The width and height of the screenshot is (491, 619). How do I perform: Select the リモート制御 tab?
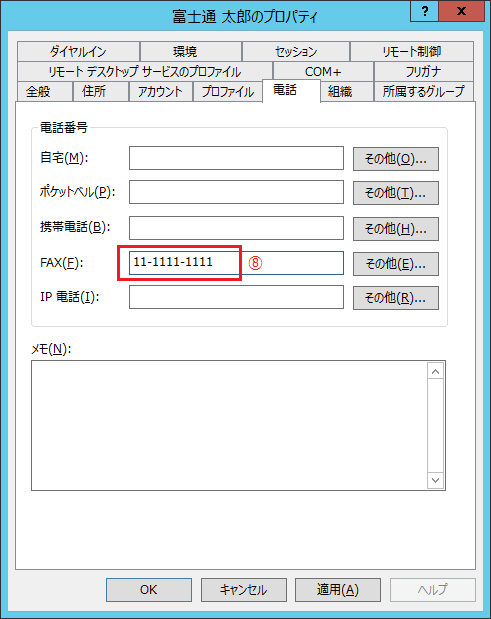click(412, 51)
